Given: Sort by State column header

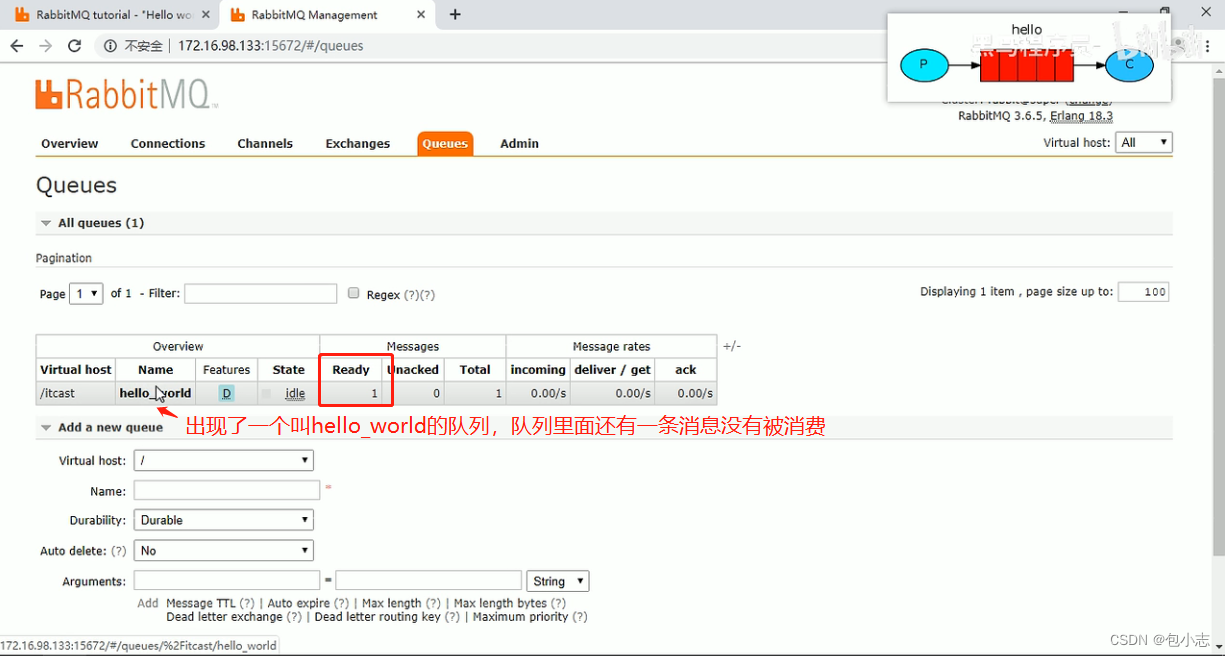Looking at the screenshot, I should click(289, 370).
